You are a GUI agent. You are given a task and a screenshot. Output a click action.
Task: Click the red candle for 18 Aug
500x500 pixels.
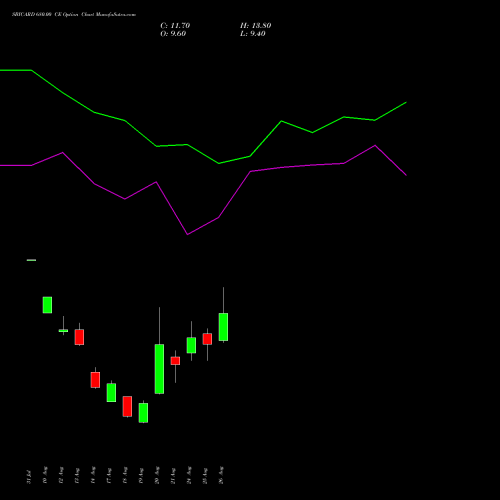[127, 406]
